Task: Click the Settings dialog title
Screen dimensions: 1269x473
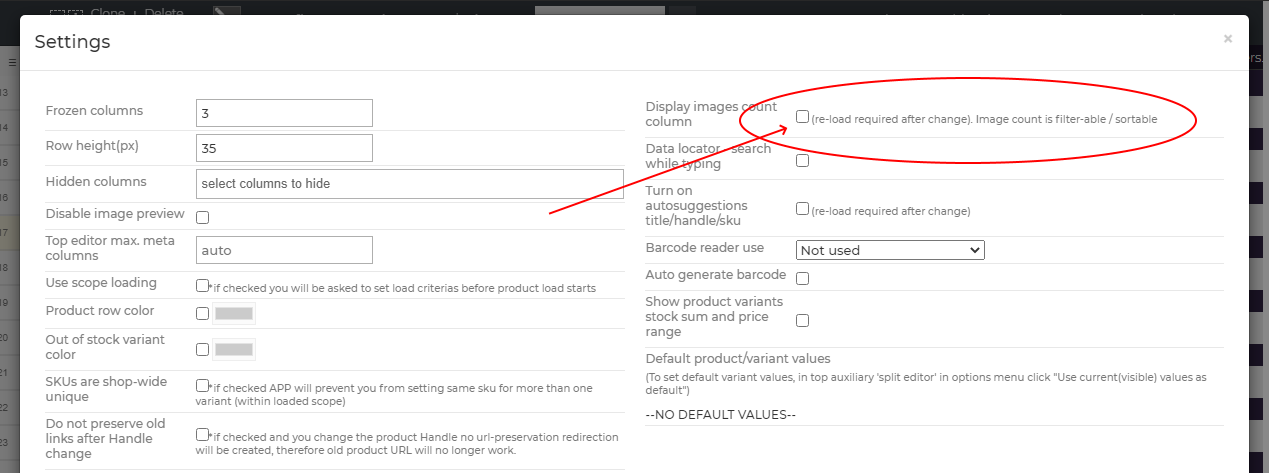Action: click(x=72, y=42)
